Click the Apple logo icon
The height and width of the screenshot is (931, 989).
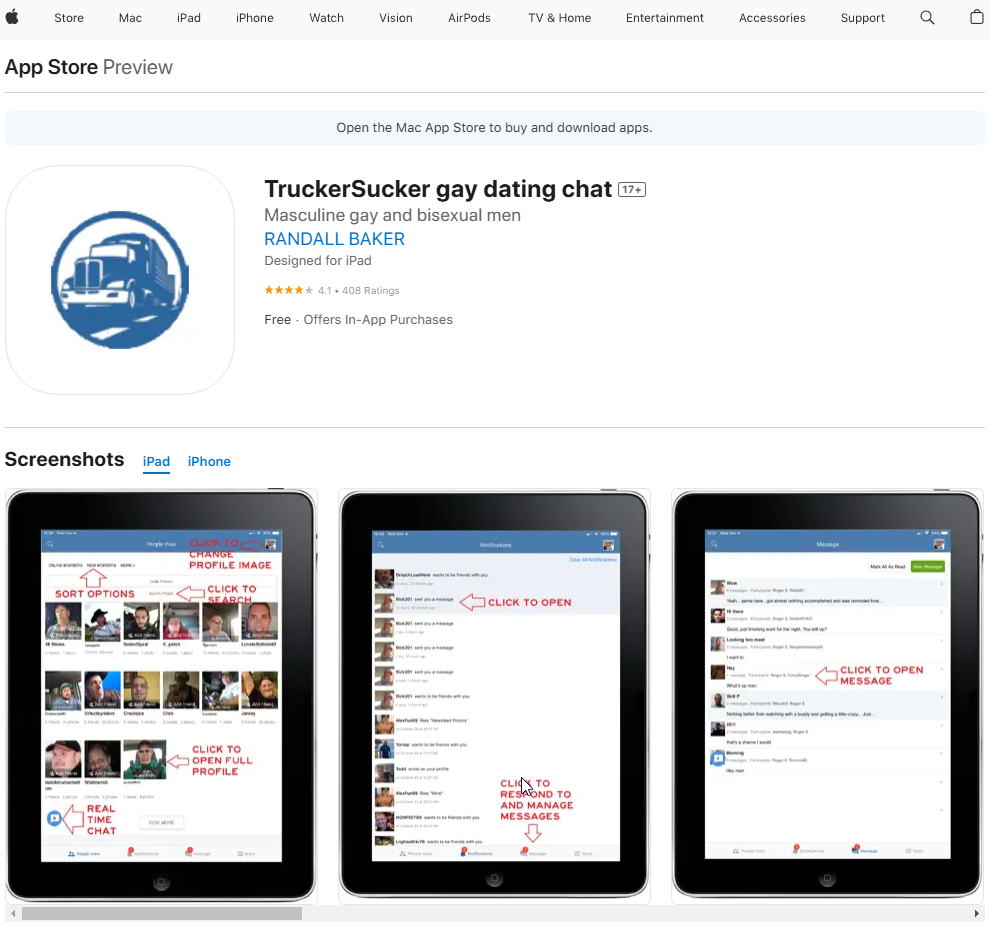(12, 17)
